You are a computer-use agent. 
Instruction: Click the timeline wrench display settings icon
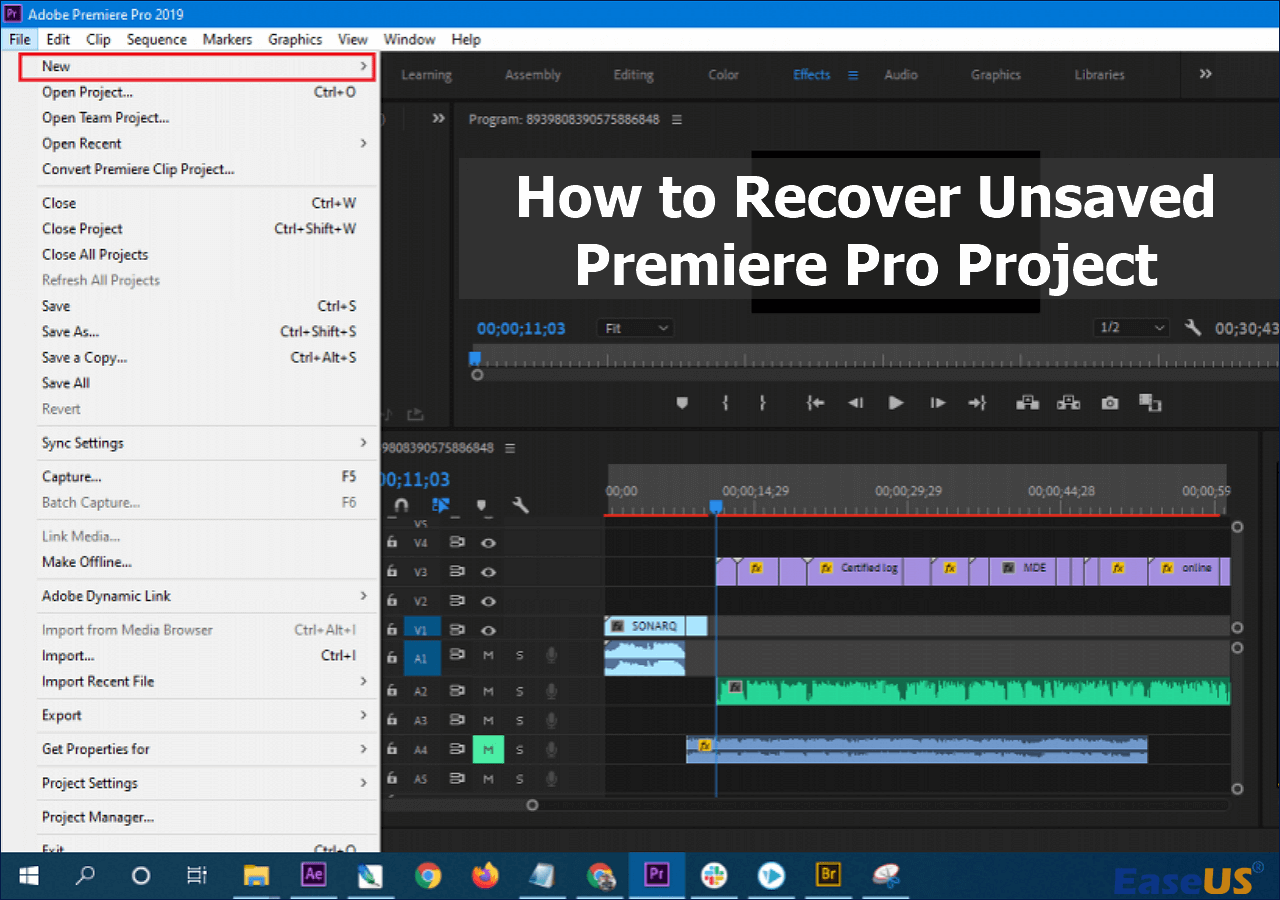point(520,506)
